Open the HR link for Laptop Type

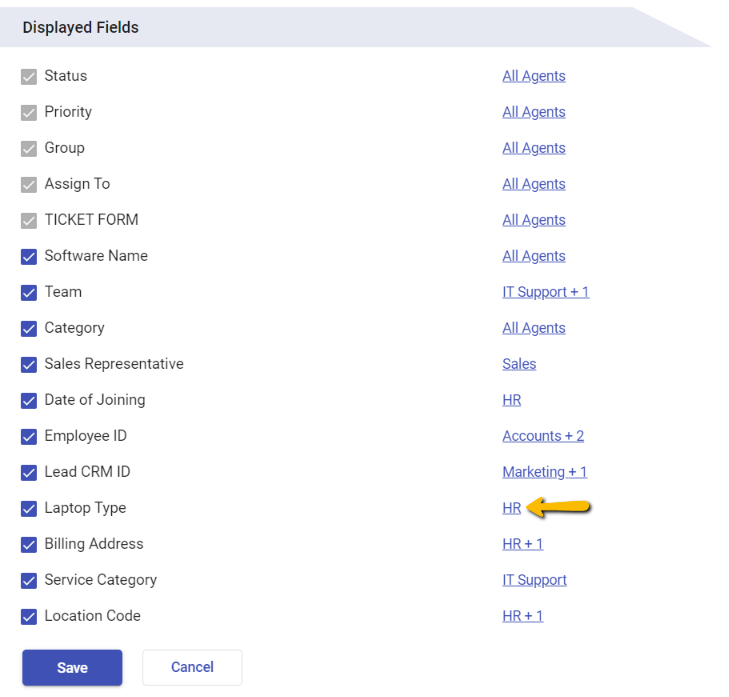(x=511, y=508)
